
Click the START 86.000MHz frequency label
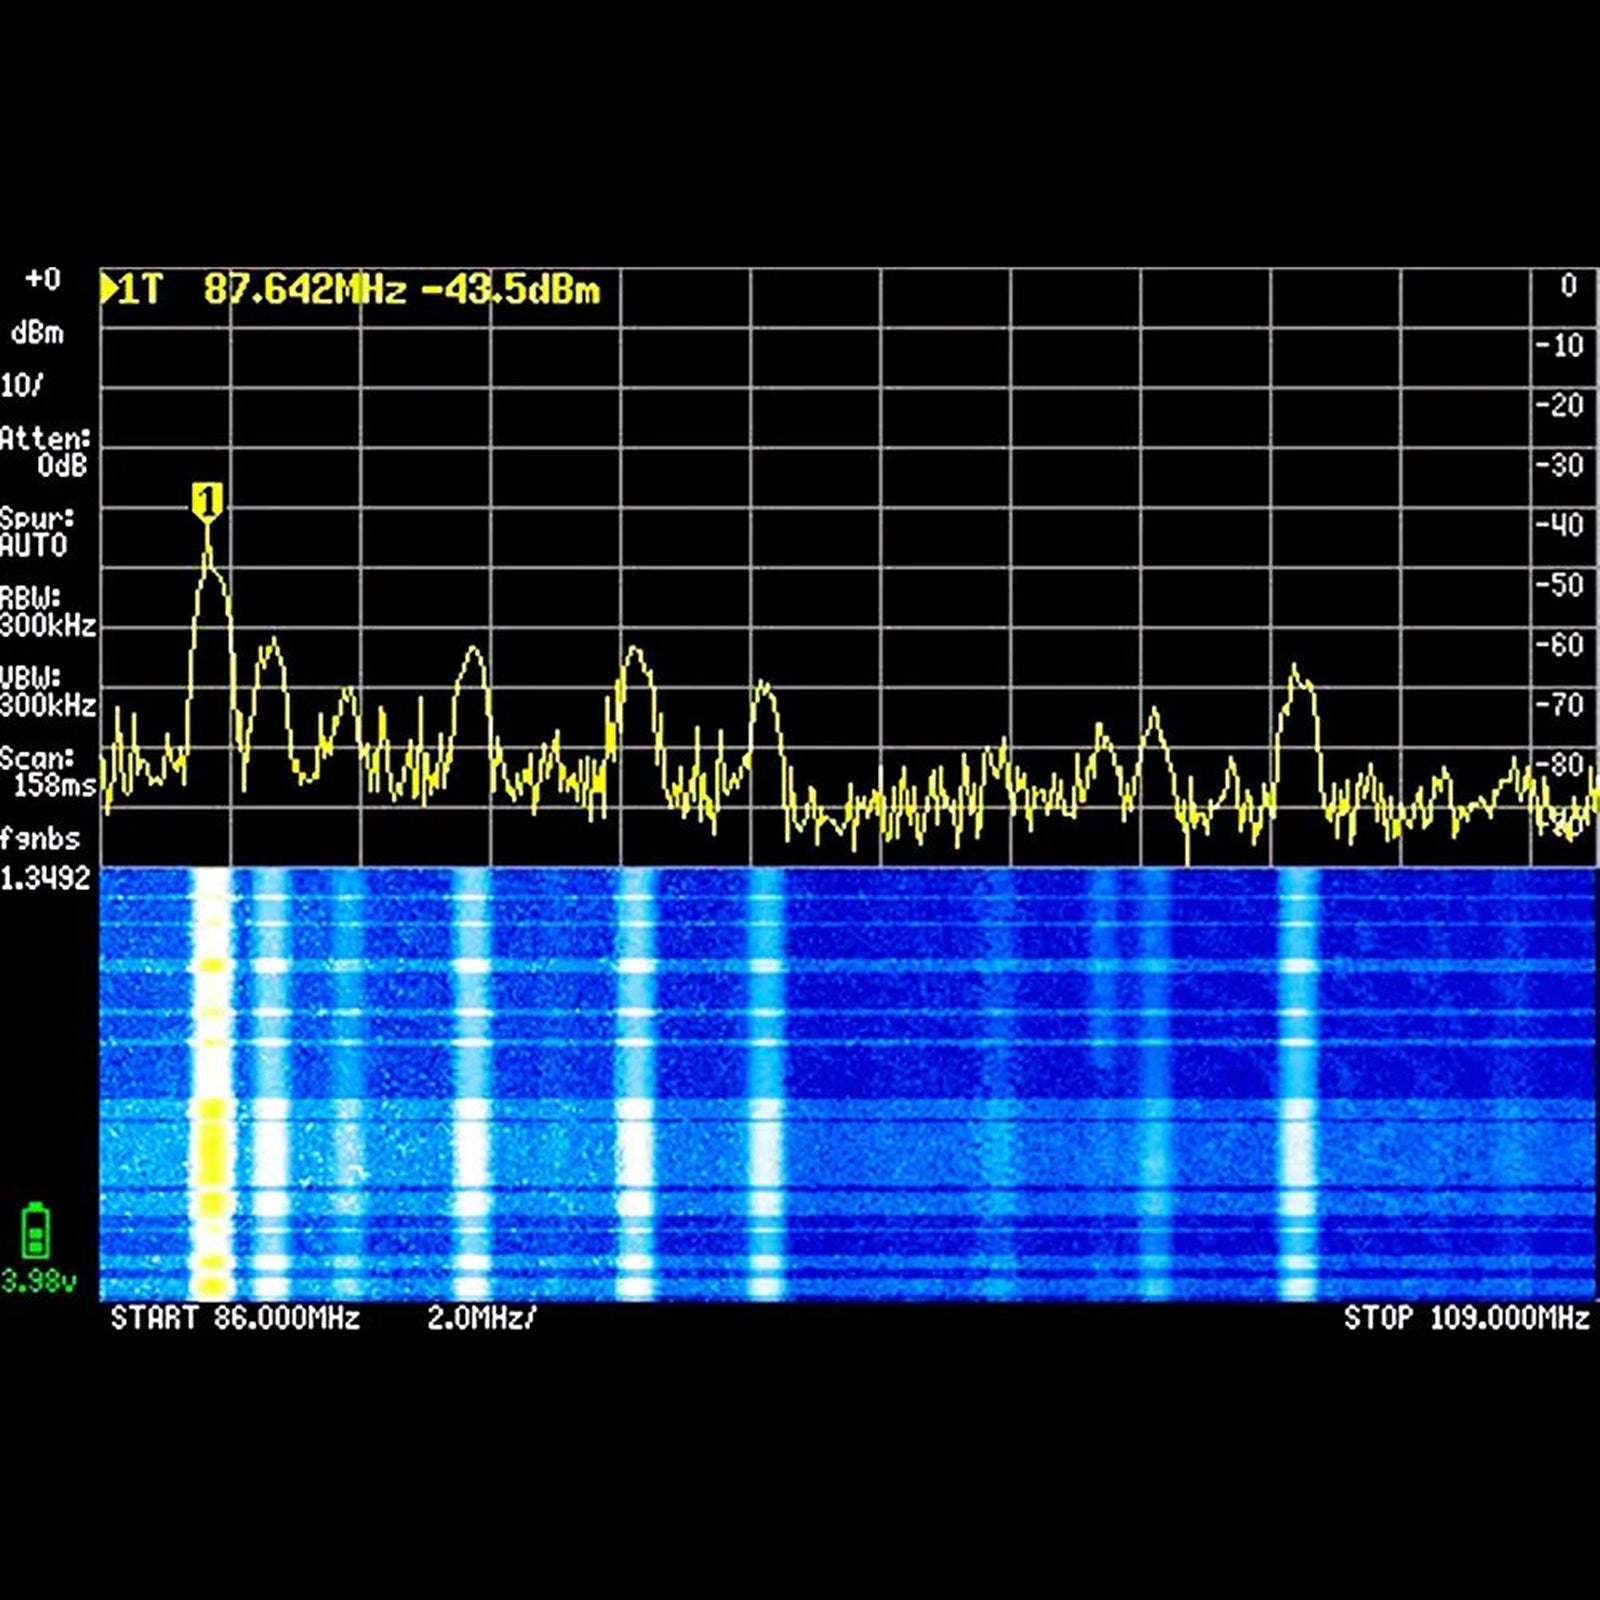point(235,1318)
